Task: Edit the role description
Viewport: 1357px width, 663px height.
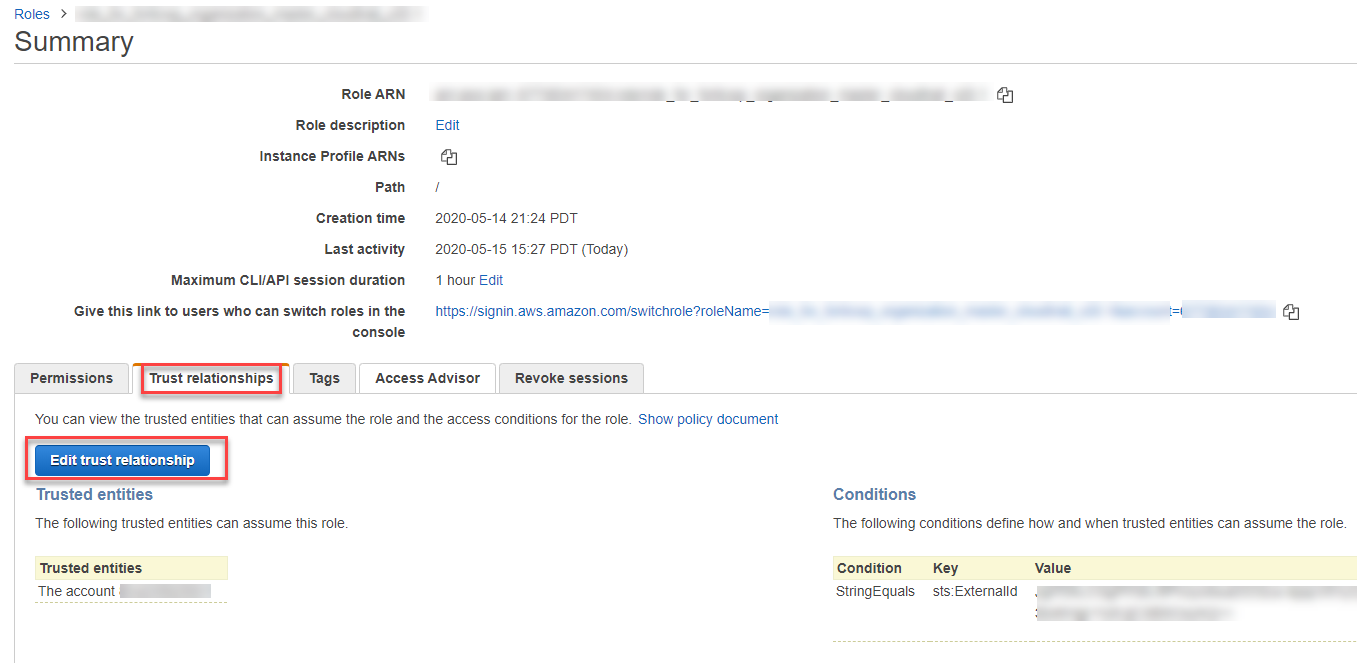Action: pyautogui.click(x=447, y=125)
